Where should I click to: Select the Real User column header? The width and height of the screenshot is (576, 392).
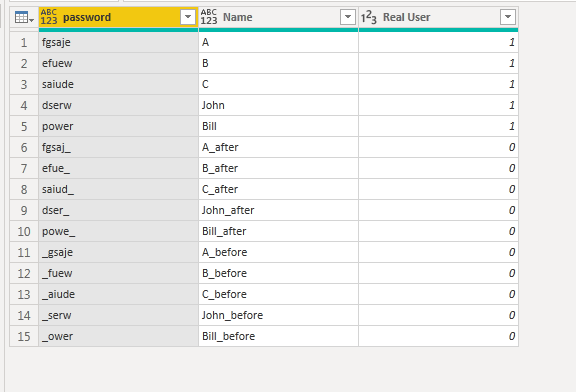[438, 17]
